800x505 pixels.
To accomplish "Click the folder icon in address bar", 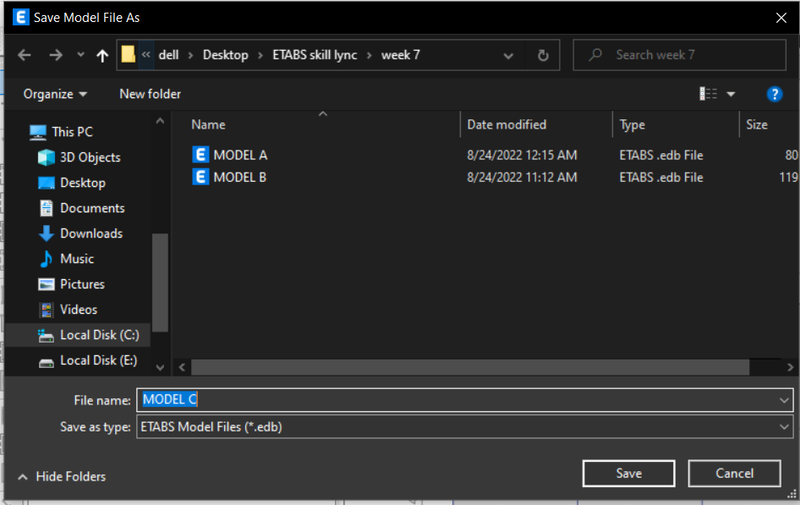I will (128, 54).
